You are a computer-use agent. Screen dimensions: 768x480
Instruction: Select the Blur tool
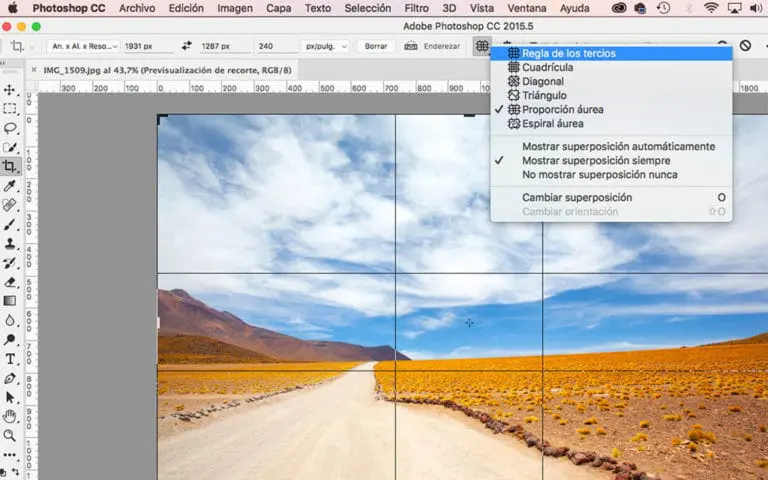[x=9, y=320]
